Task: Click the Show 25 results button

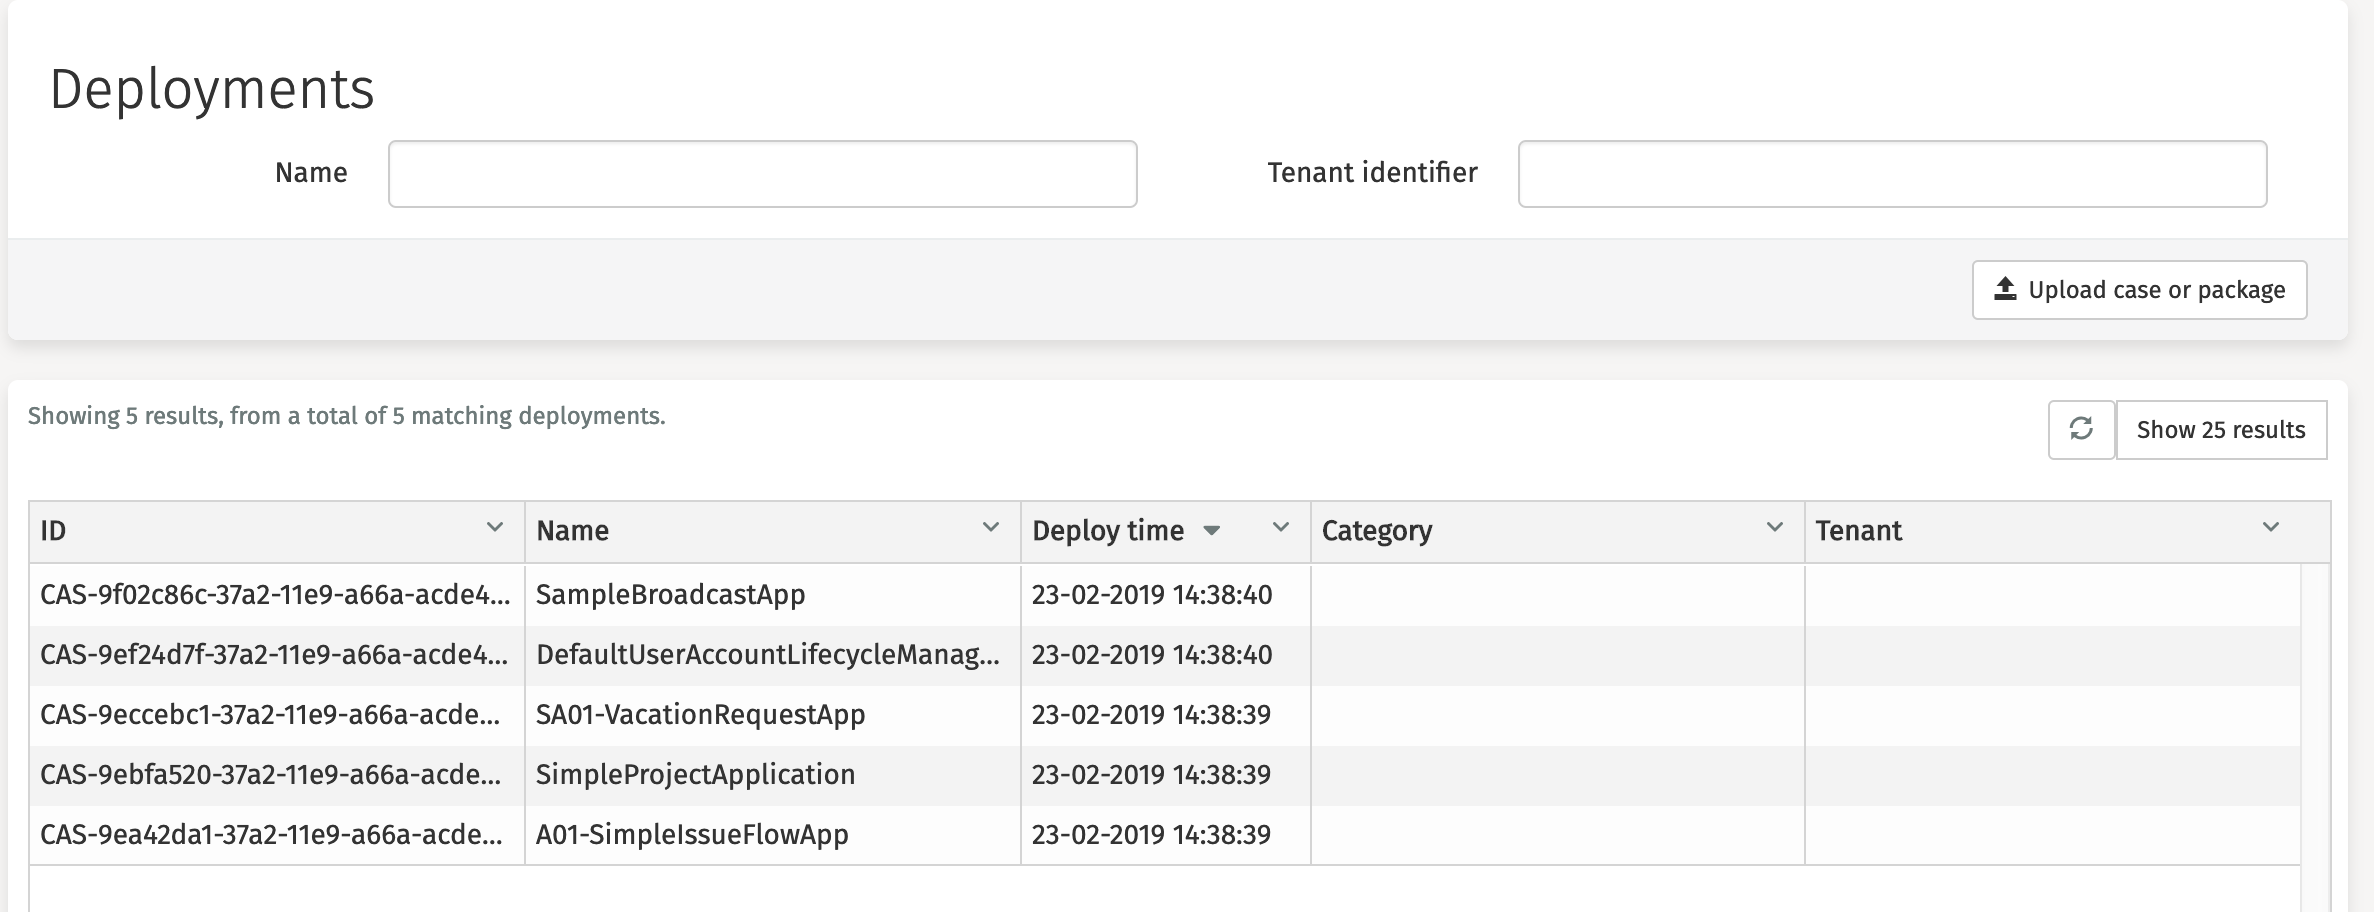Action: coord(2222,430)
